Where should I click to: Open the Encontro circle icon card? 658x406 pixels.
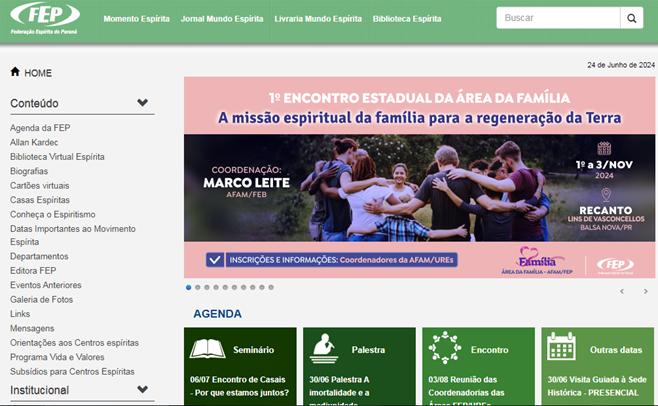coord(445,347)
